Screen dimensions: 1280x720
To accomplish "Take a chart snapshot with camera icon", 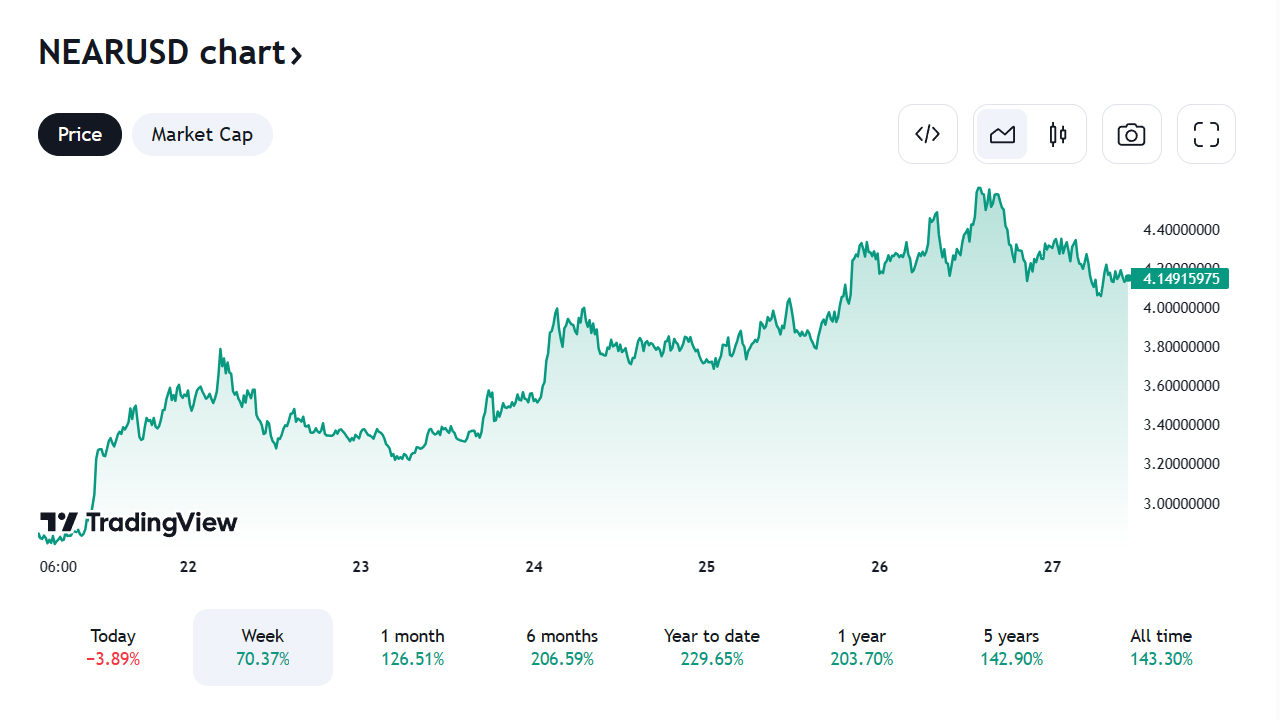I will point(1131,134).
